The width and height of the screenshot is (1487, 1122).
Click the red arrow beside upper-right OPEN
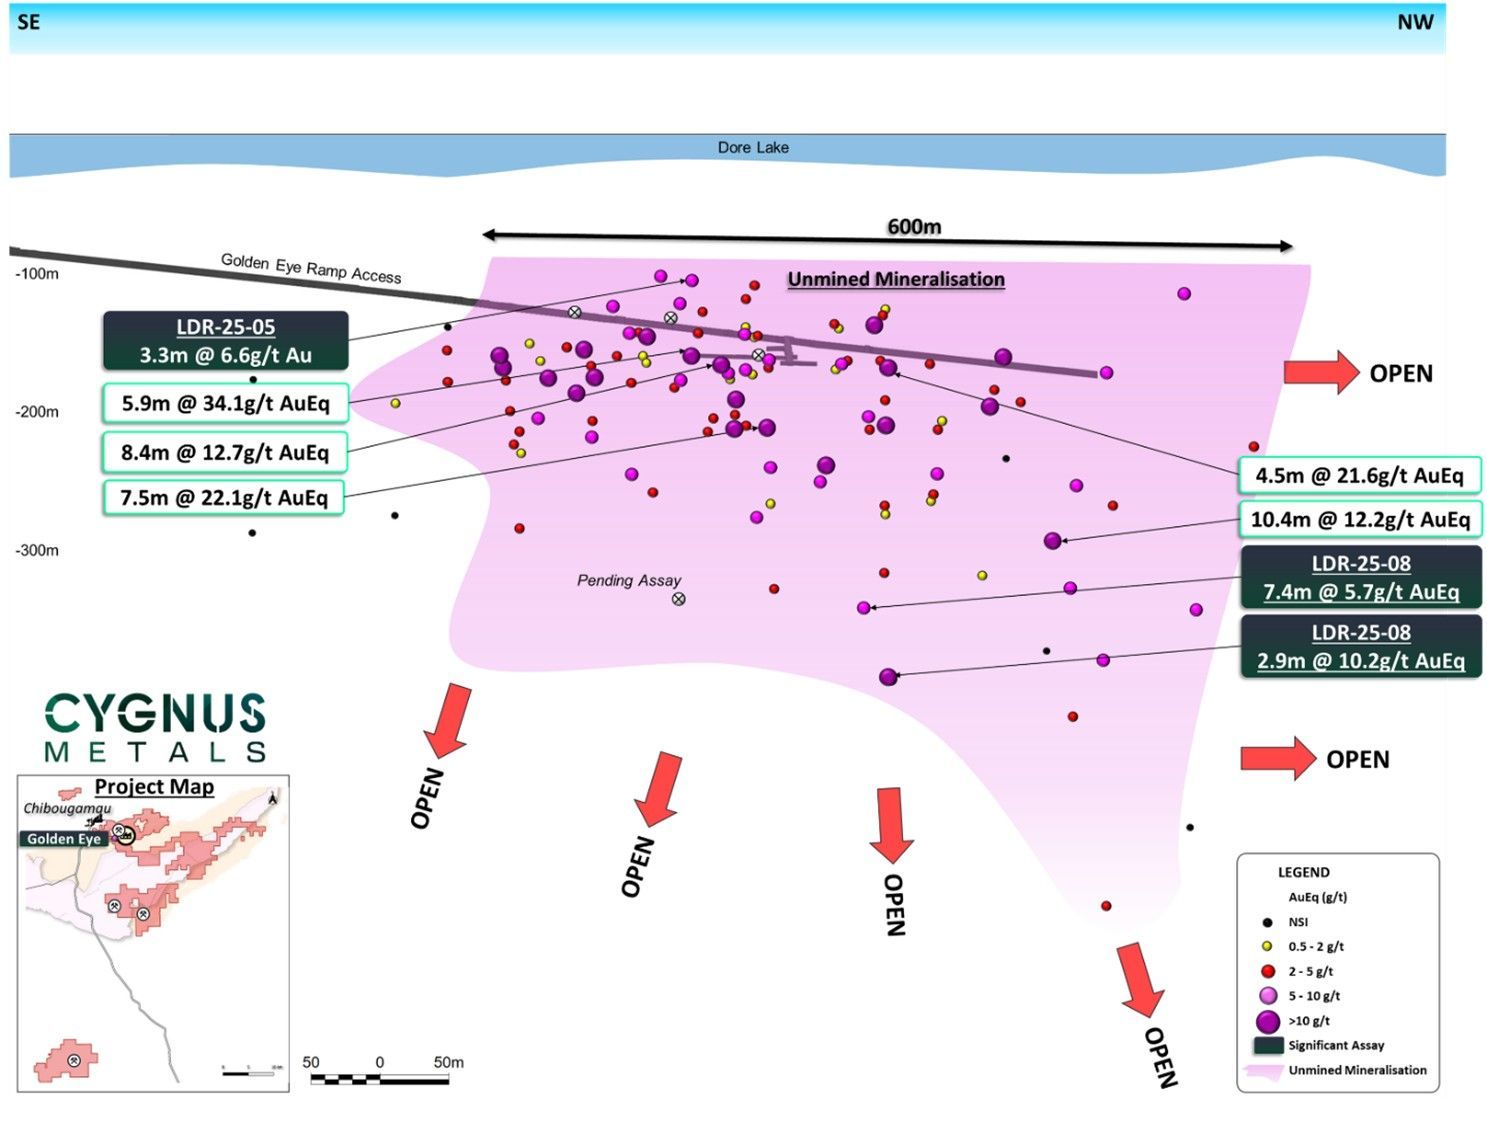pos(1321,373)
